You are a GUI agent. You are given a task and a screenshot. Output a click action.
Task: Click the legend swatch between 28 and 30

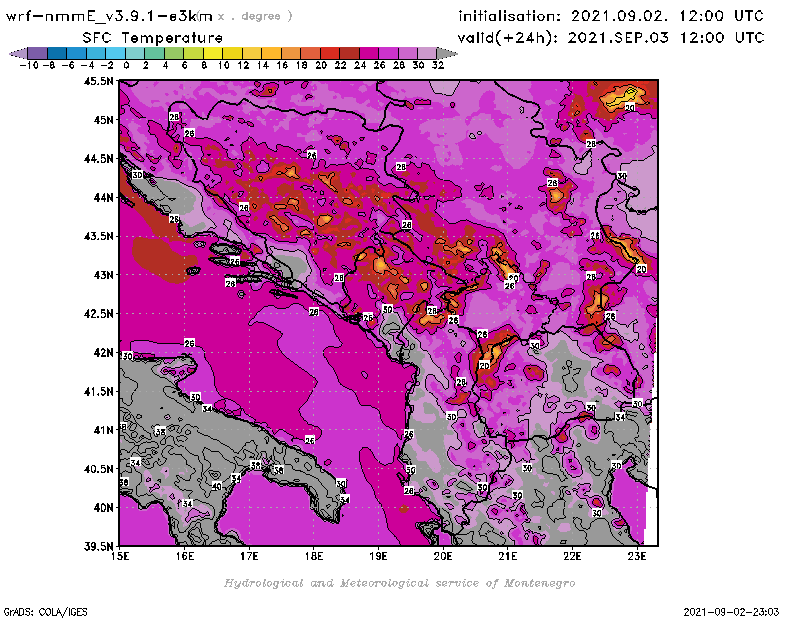click(407, 53)
